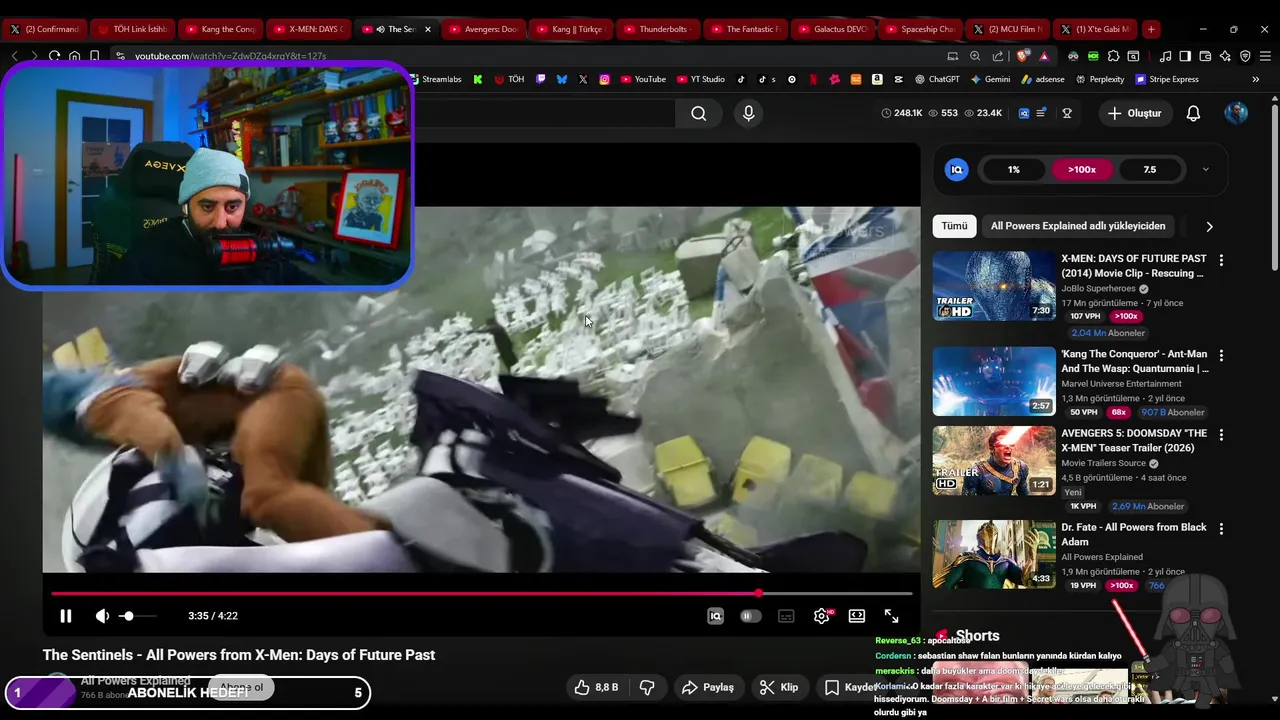The image size is (1280, 720).
Task: Click the YouTube search input field
Action: [545, 114]
